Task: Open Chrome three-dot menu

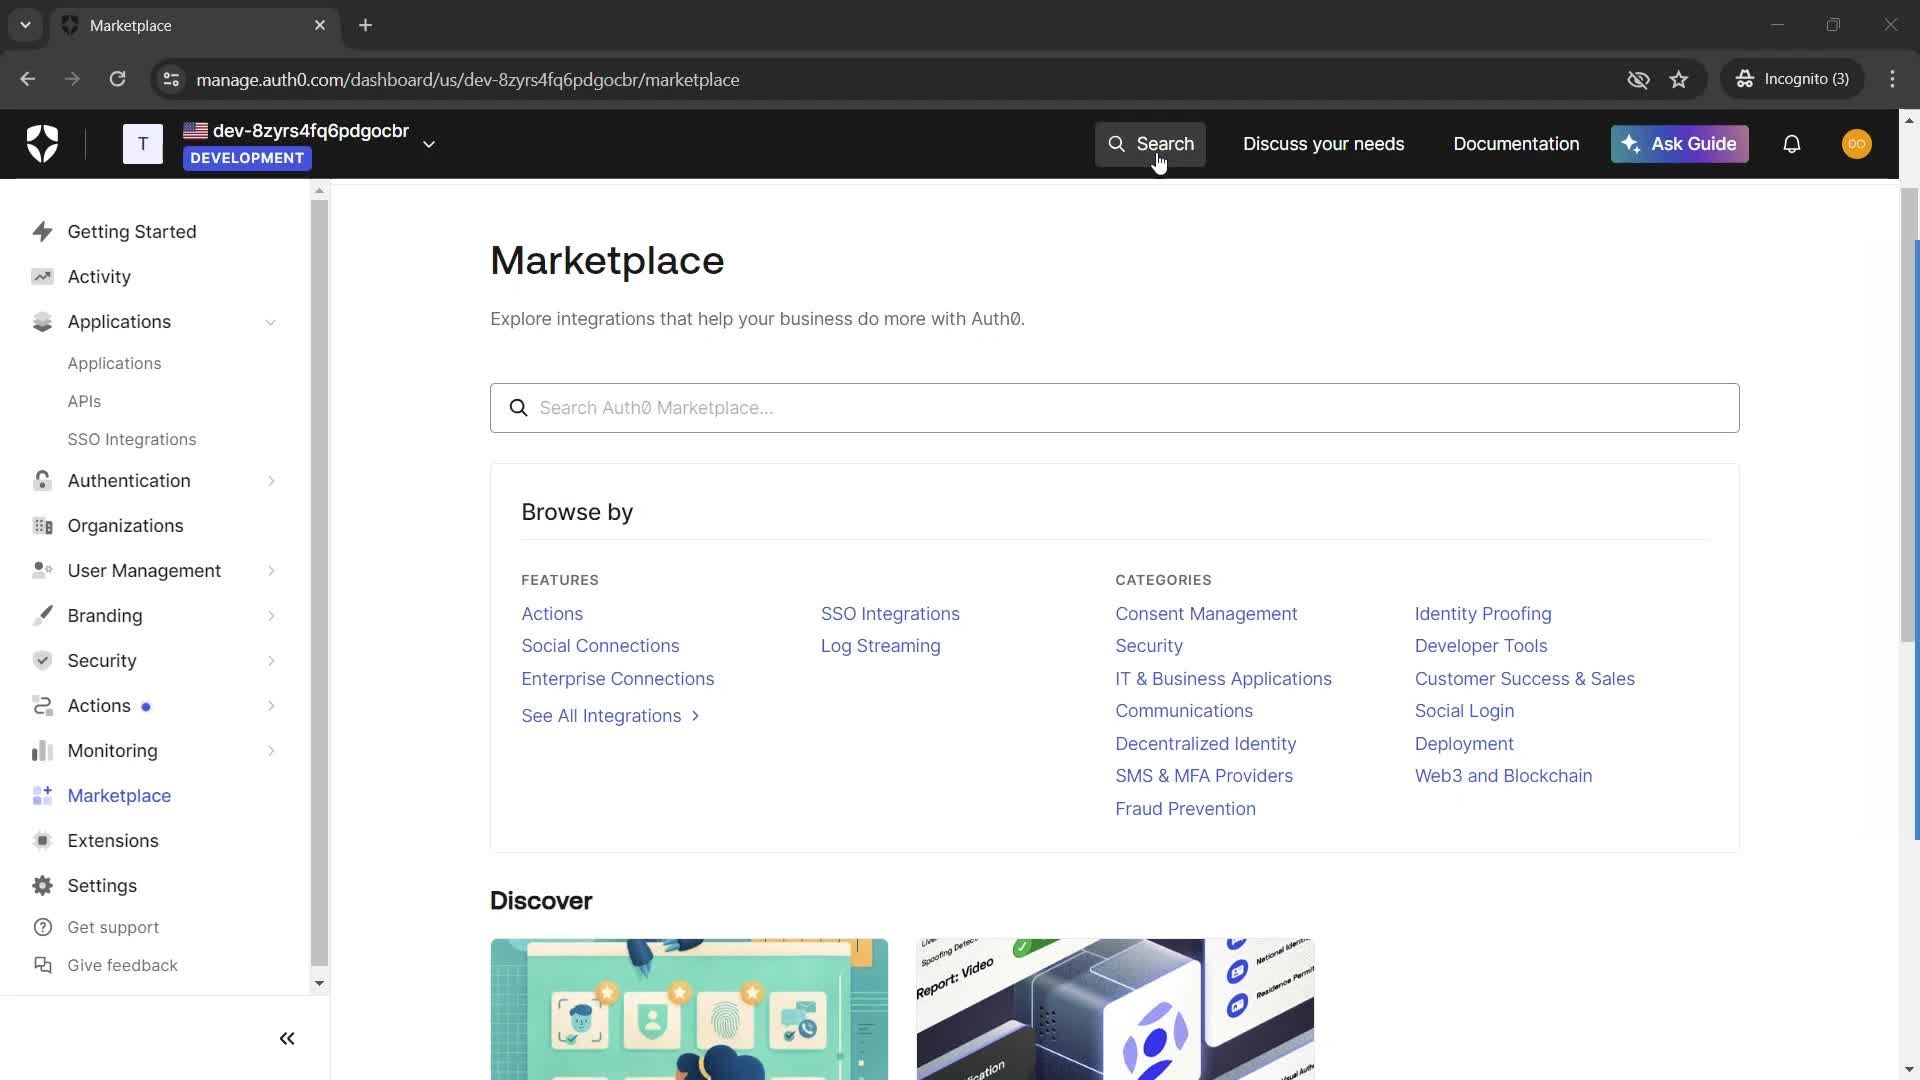Action: point(1892,79)
